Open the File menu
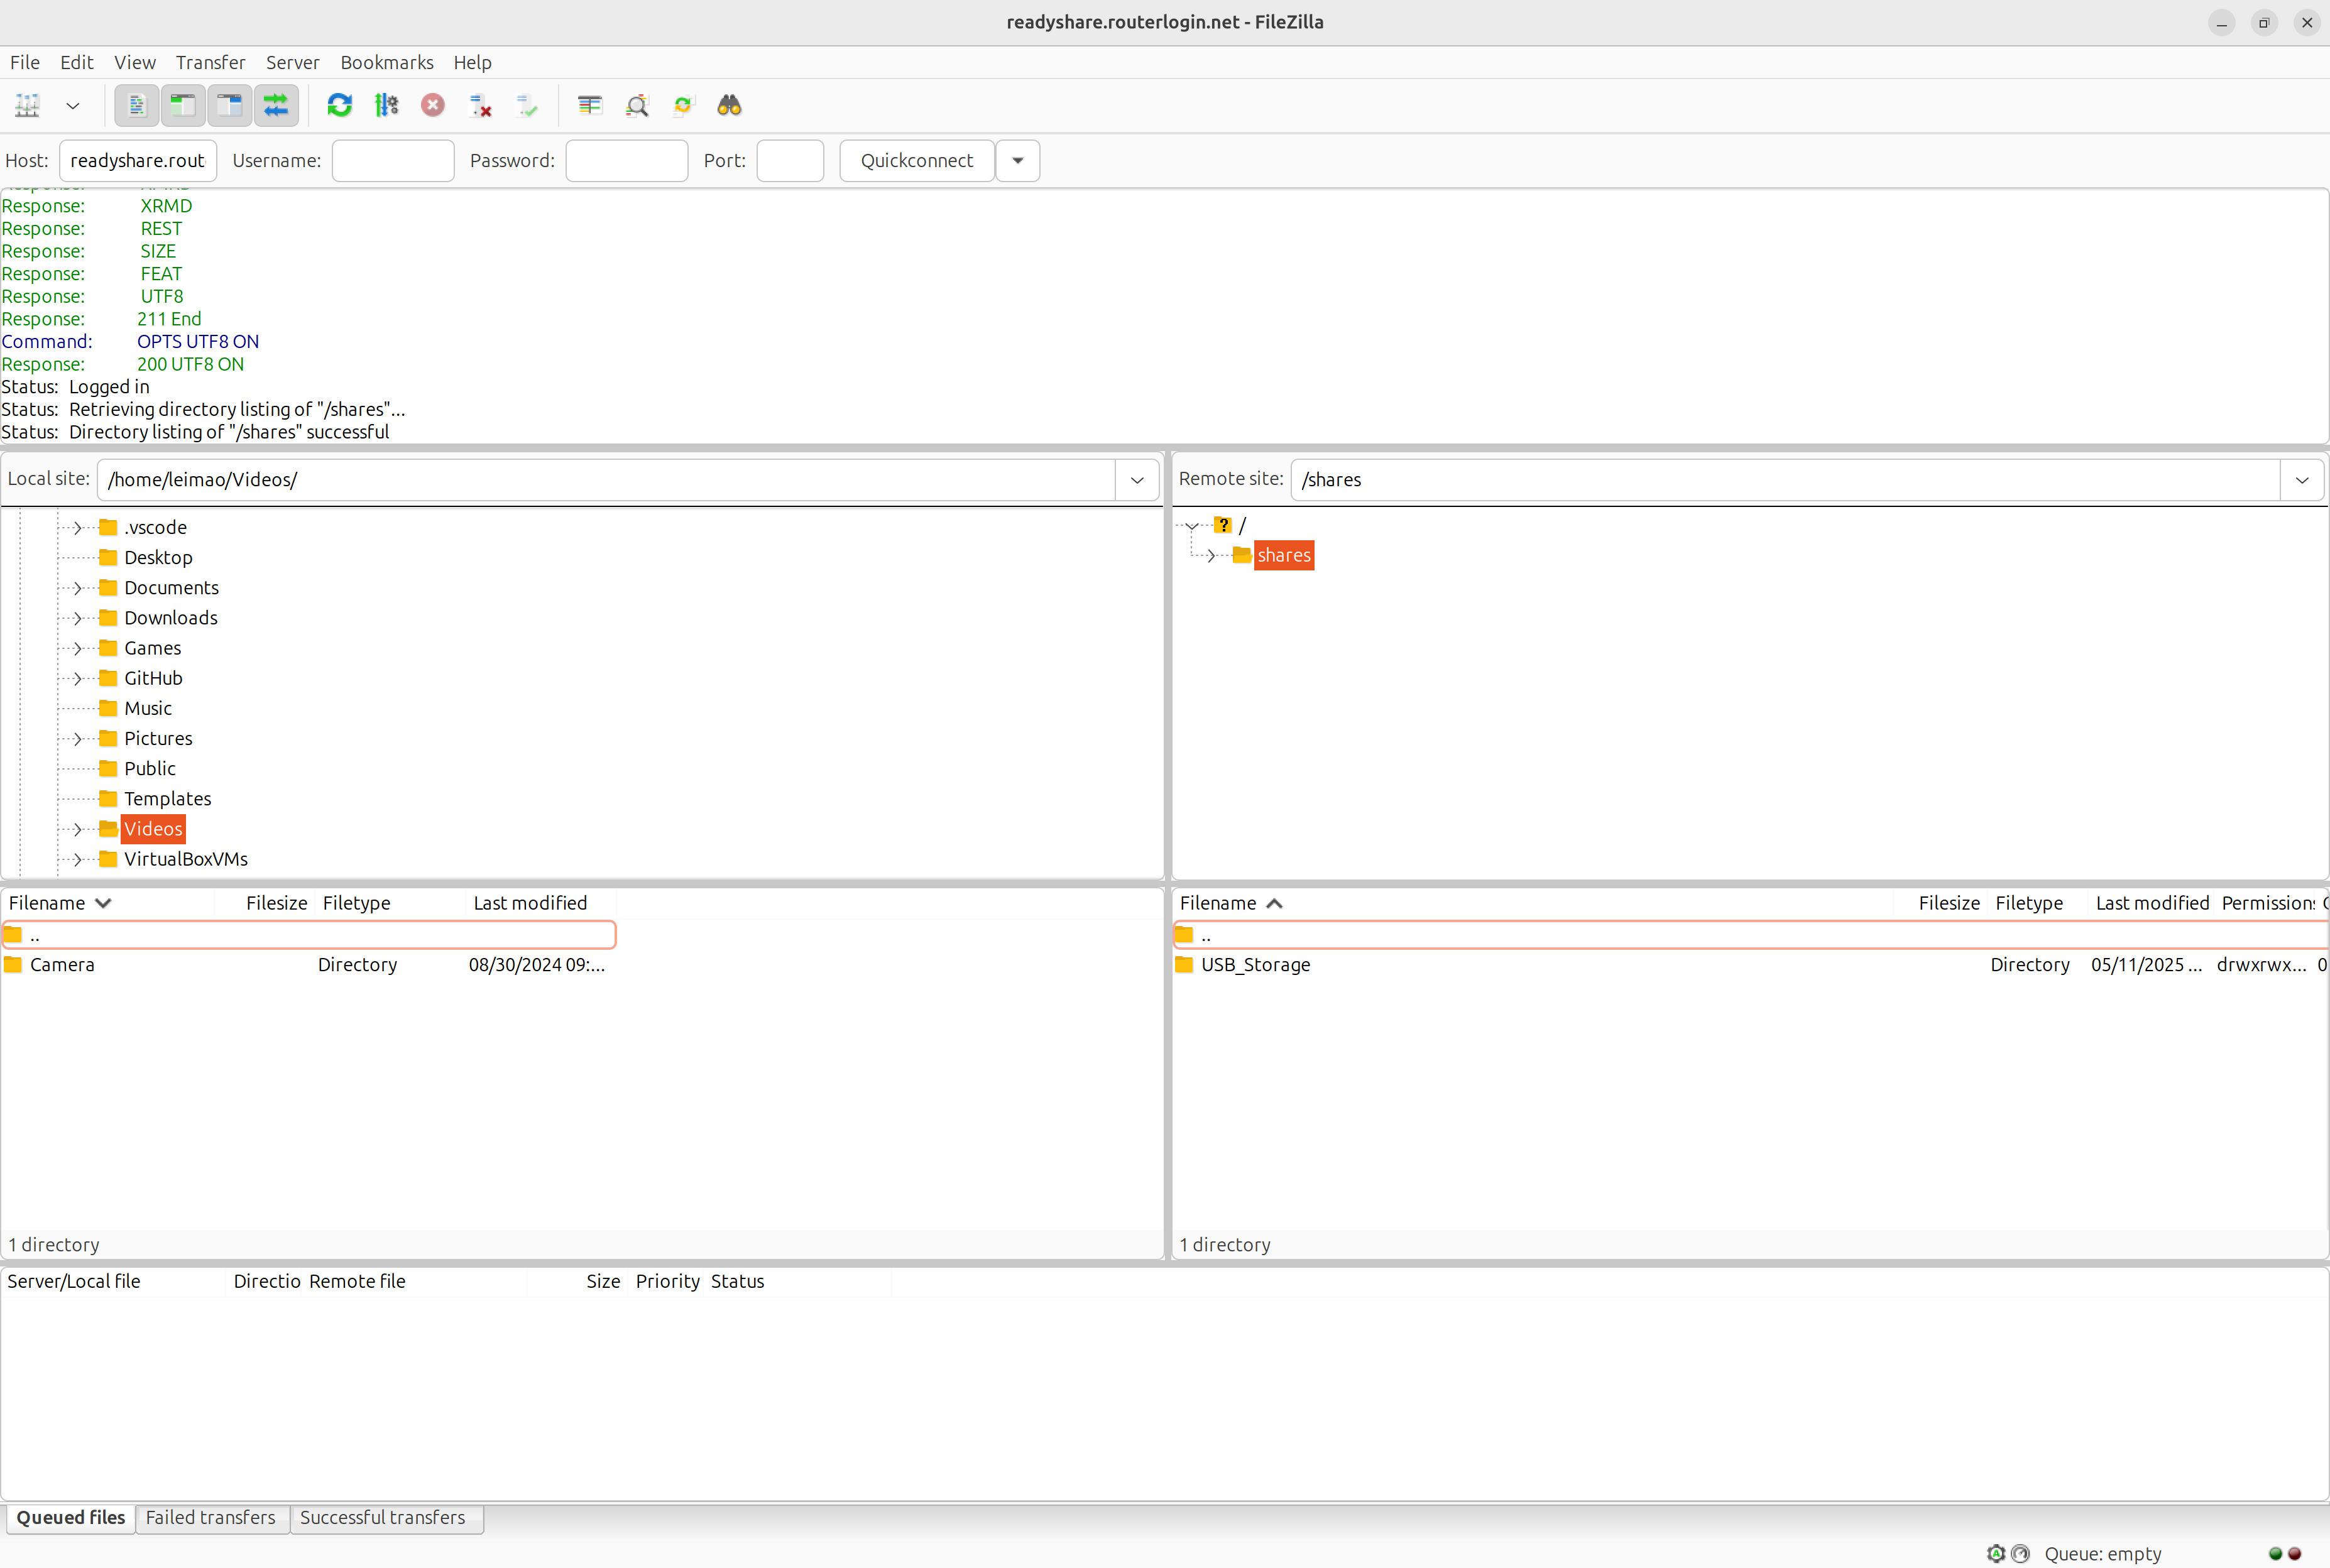Viewport: 2330px width, 1568px height. coord(25,62)
